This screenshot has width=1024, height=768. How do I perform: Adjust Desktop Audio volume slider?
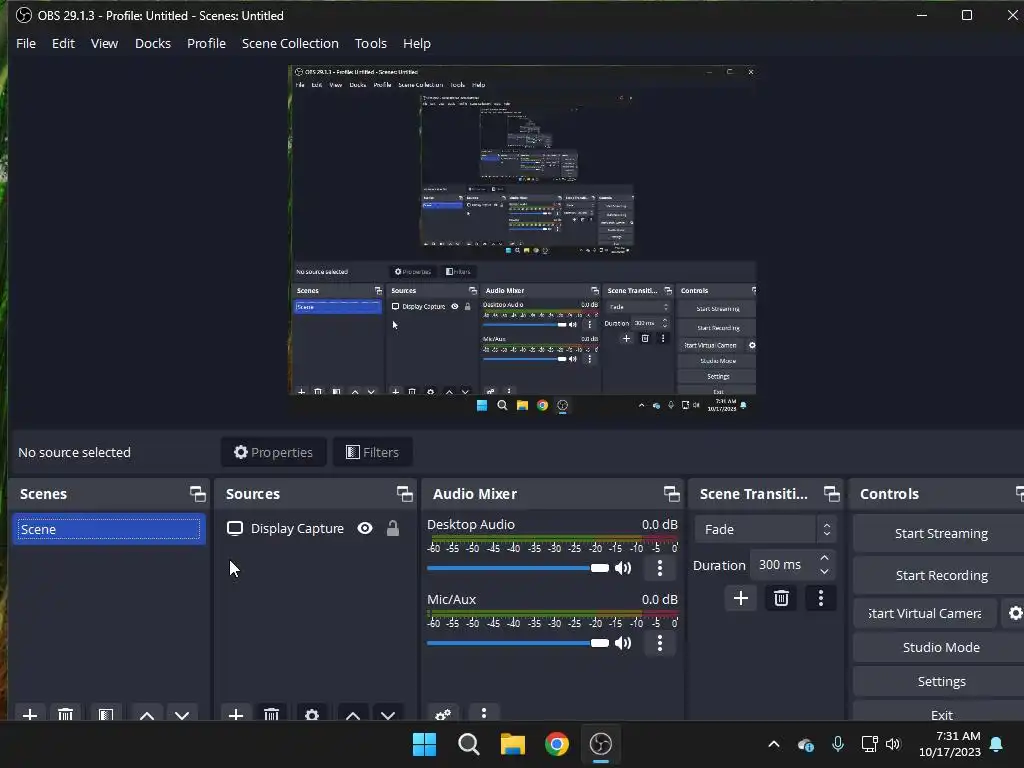click(518, 568)
